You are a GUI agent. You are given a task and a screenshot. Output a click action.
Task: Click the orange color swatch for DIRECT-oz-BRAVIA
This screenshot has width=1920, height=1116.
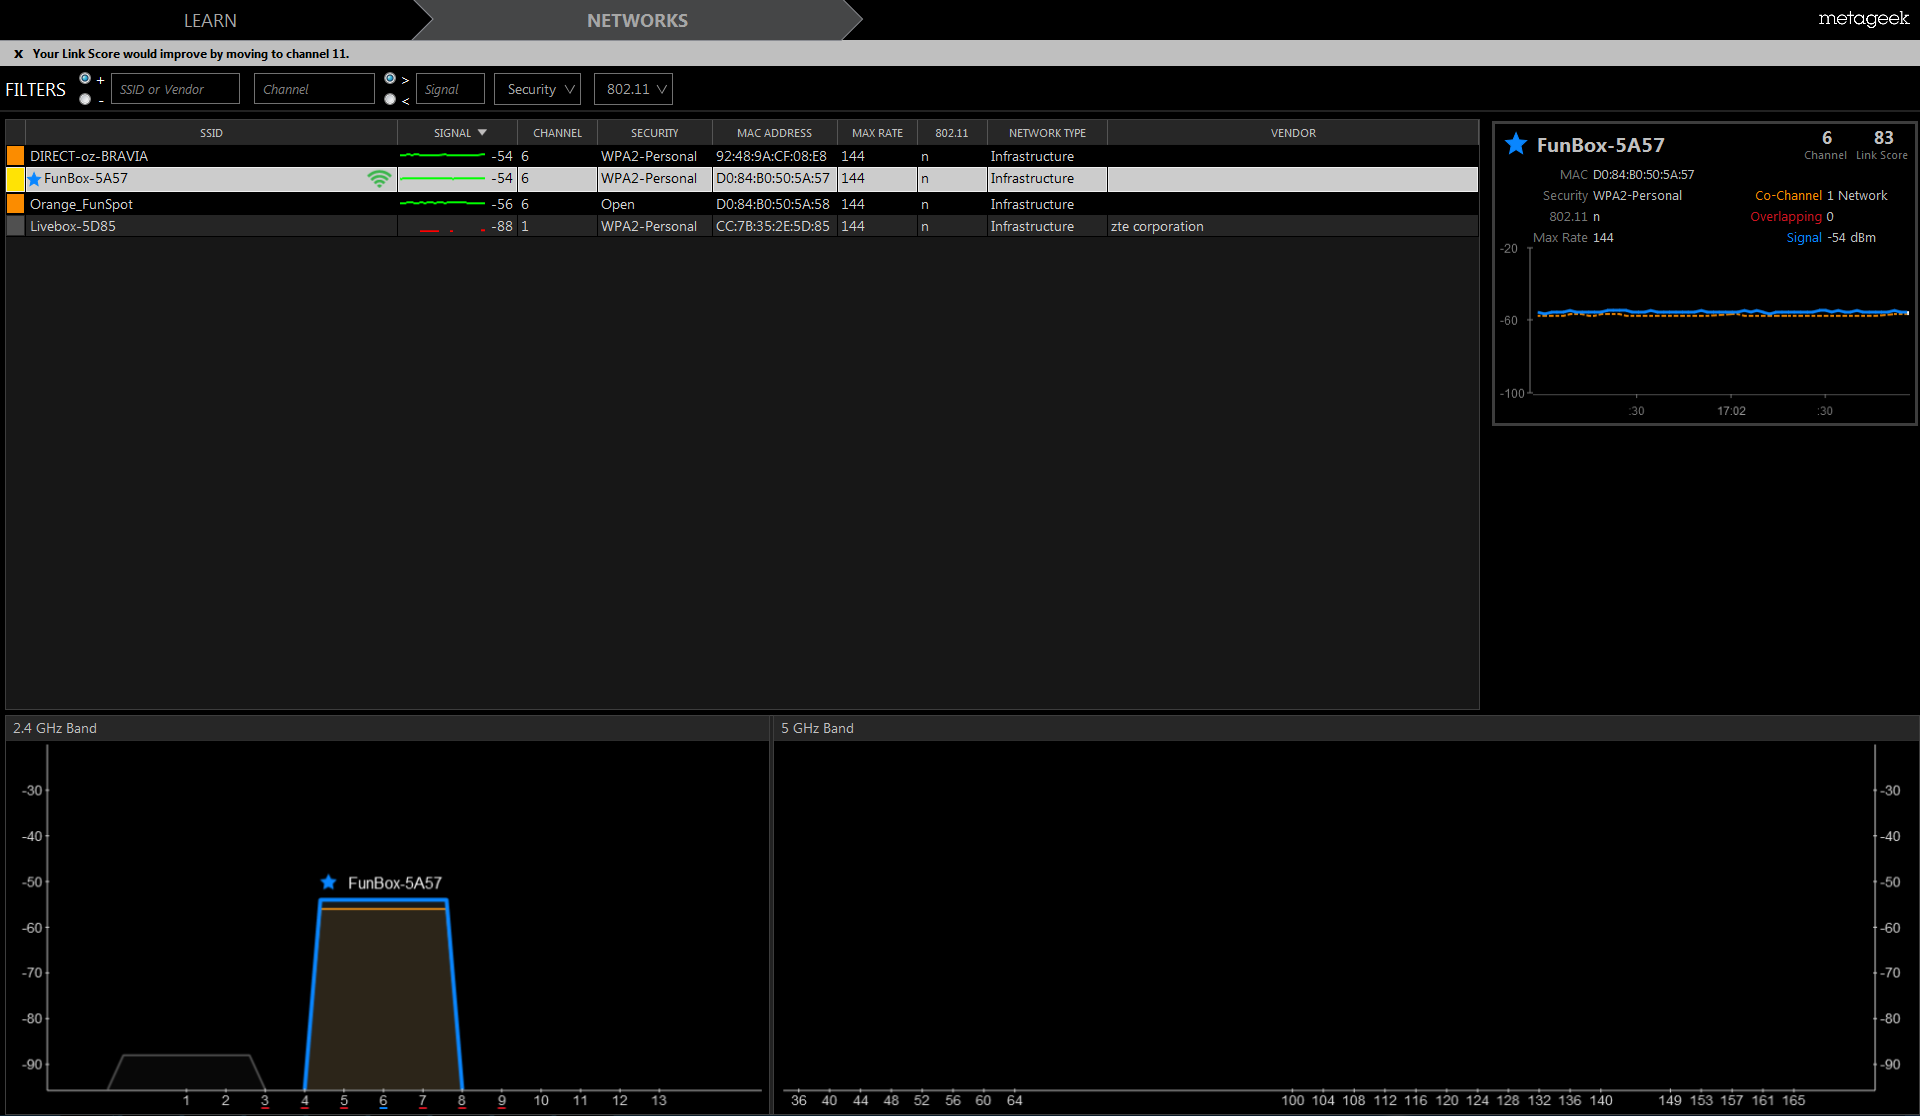16,156
